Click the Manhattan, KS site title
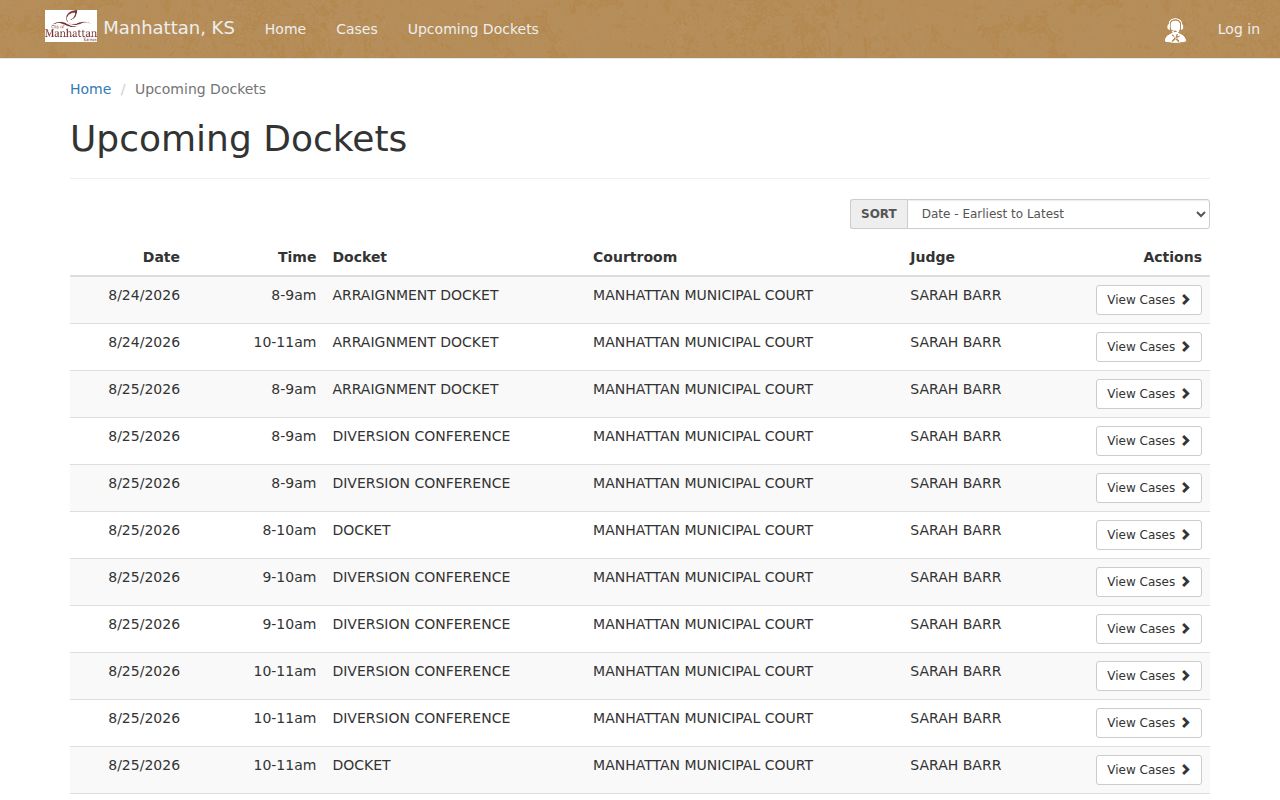This screenshot has width=1280, height=800. click(x=169, y=27)
